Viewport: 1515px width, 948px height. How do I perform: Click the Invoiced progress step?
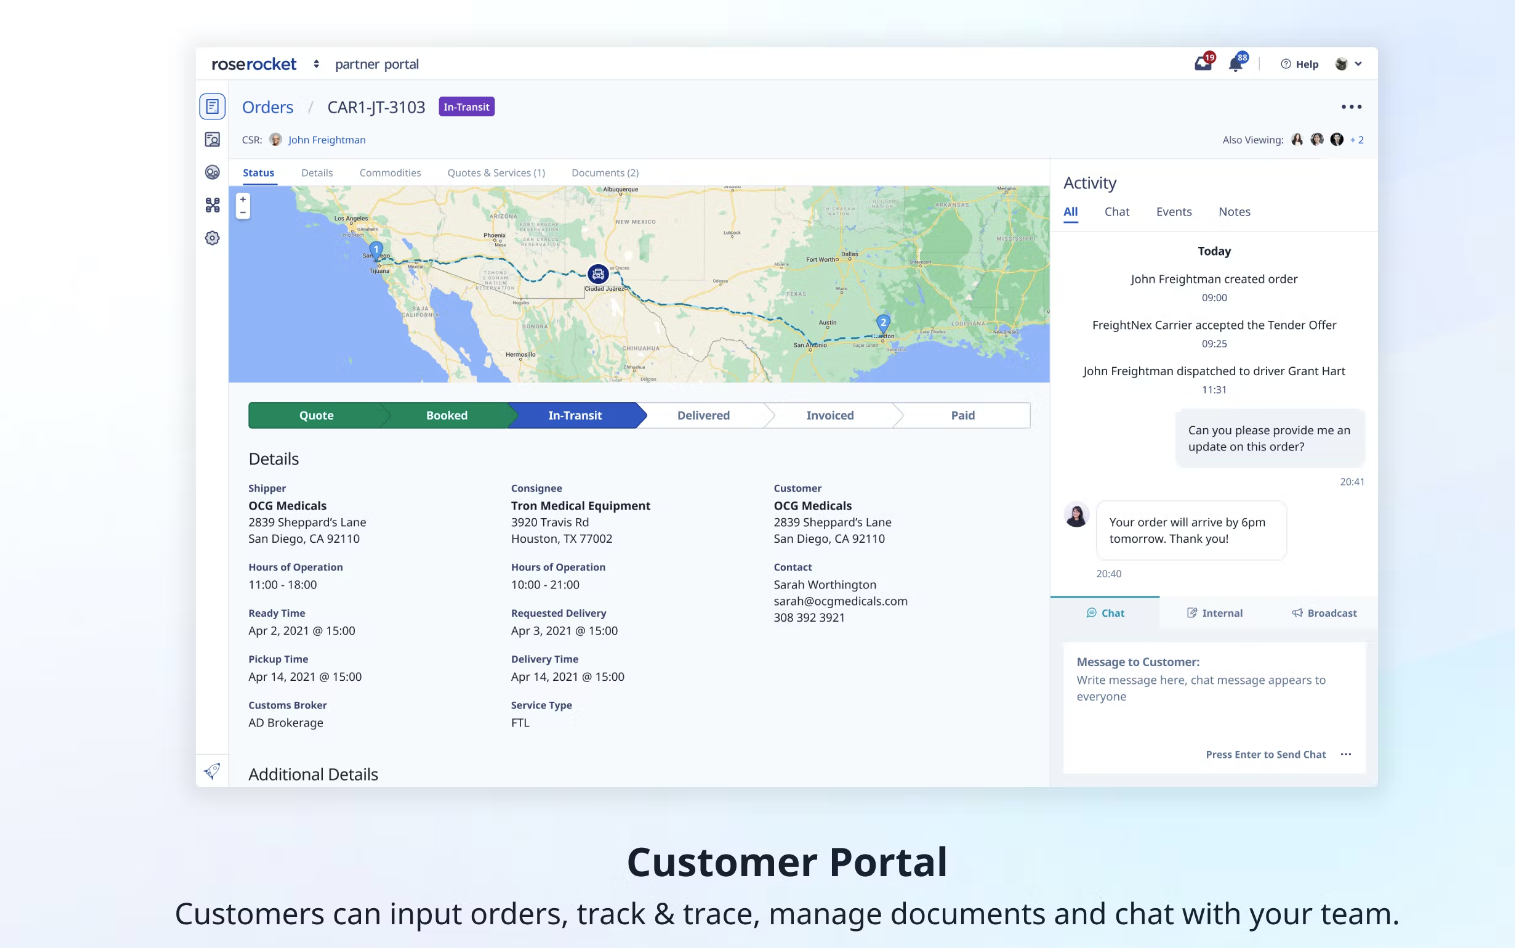[830, 416]
